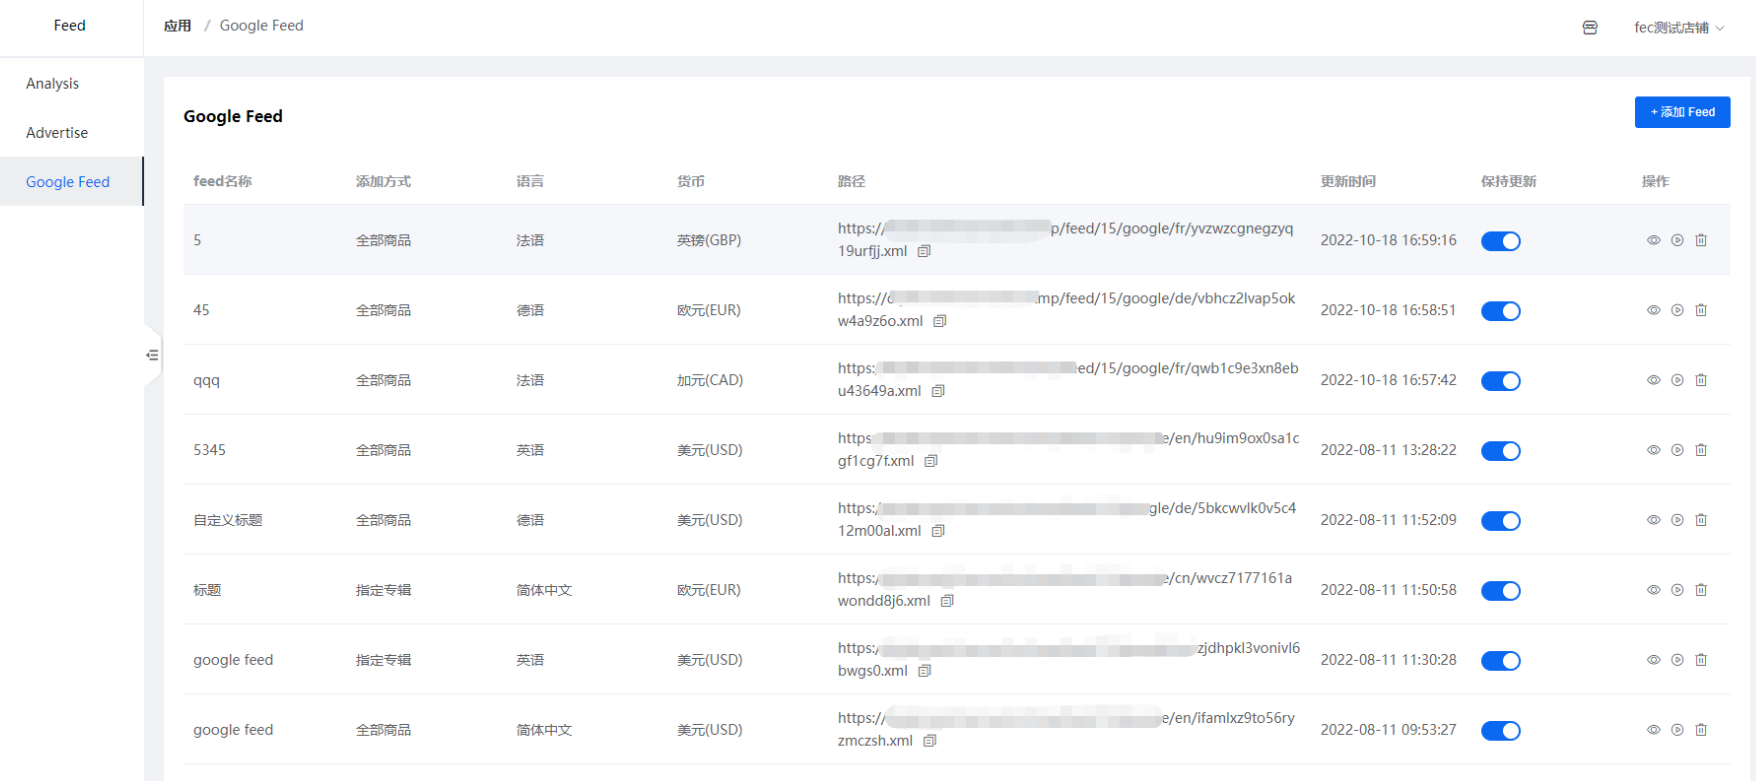
Task: Open the store icon in top header
Action: coord(1590,27)
